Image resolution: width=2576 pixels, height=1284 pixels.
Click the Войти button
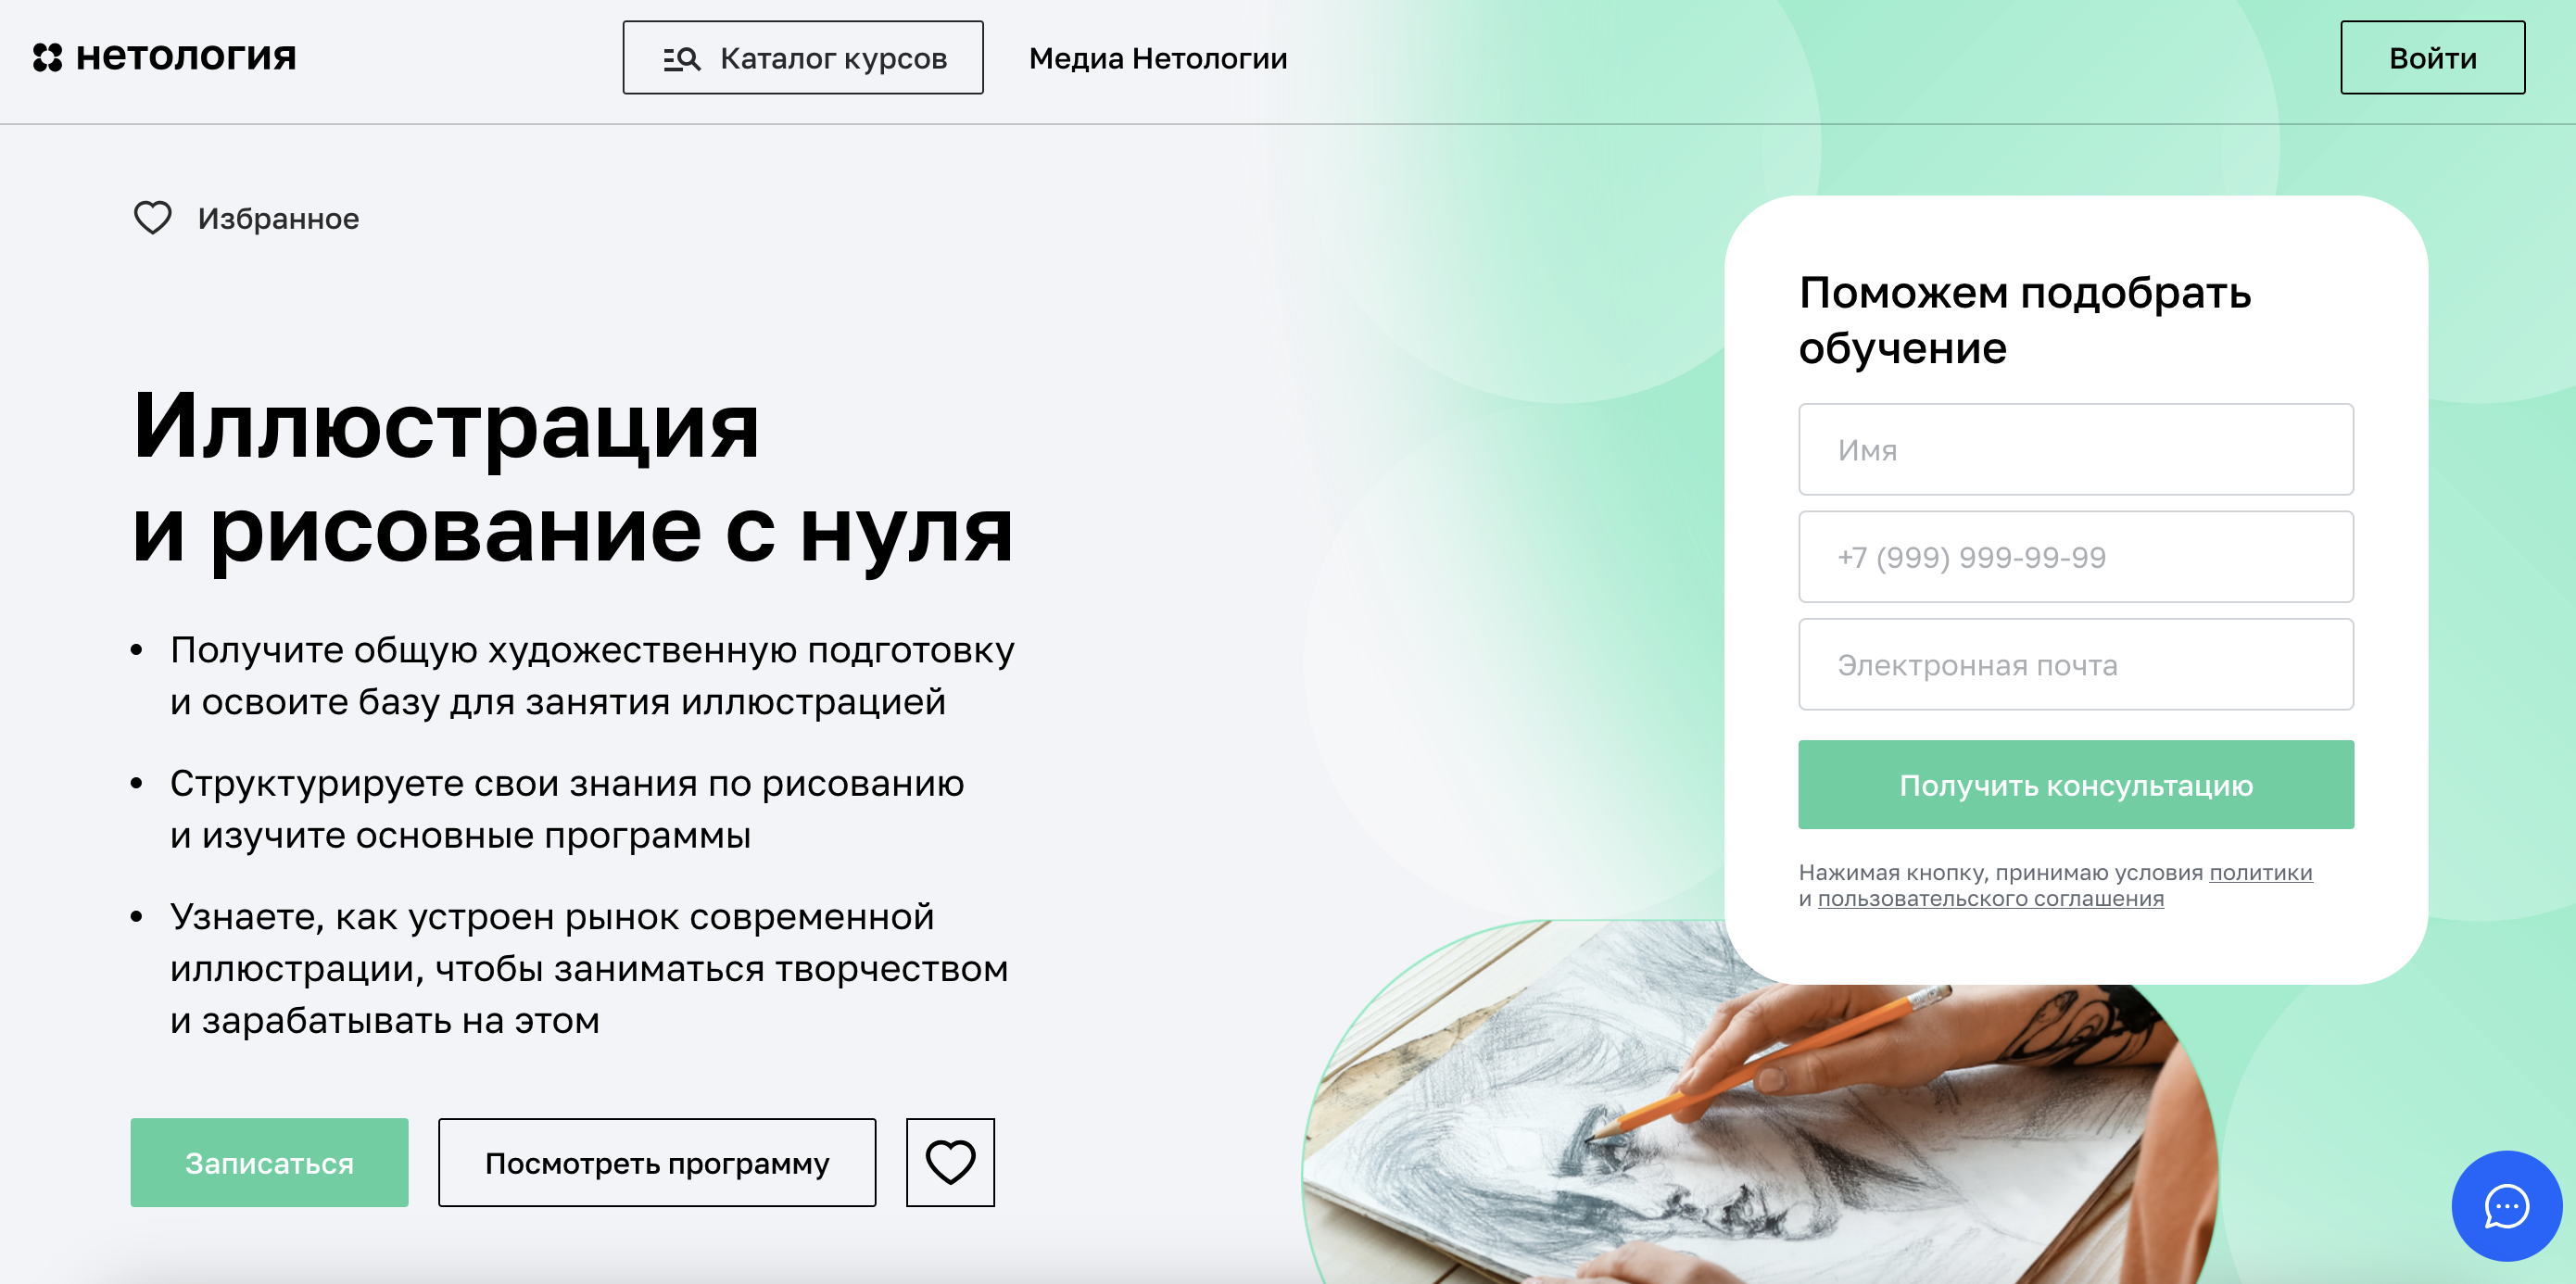tap(2432, 58)
